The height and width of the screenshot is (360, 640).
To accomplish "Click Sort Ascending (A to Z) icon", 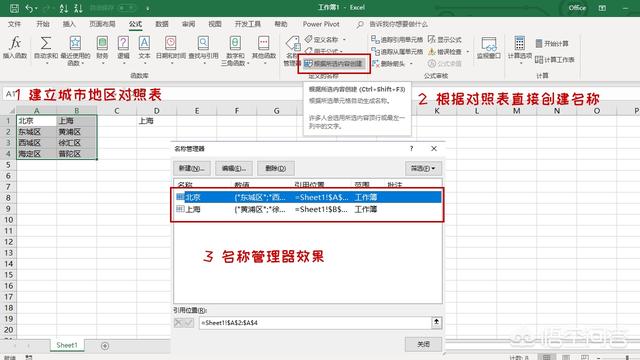I will (63, 8).
